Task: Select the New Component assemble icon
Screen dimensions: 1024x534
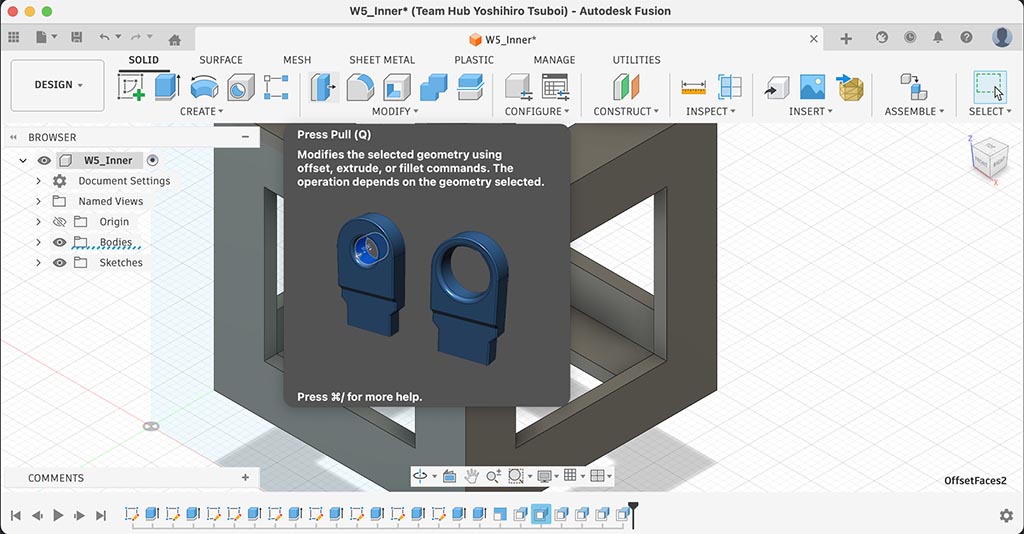Action: (914, 87)
